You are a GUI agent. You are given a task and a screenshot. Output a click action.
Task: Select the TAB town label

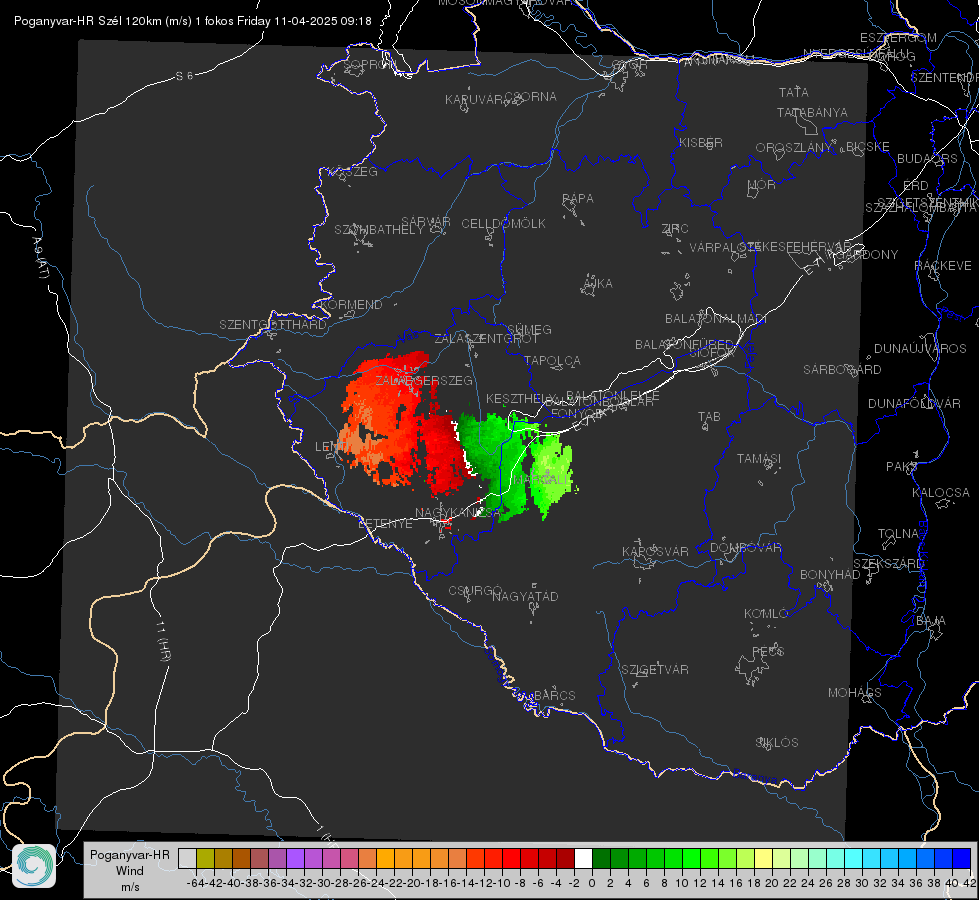709,417
